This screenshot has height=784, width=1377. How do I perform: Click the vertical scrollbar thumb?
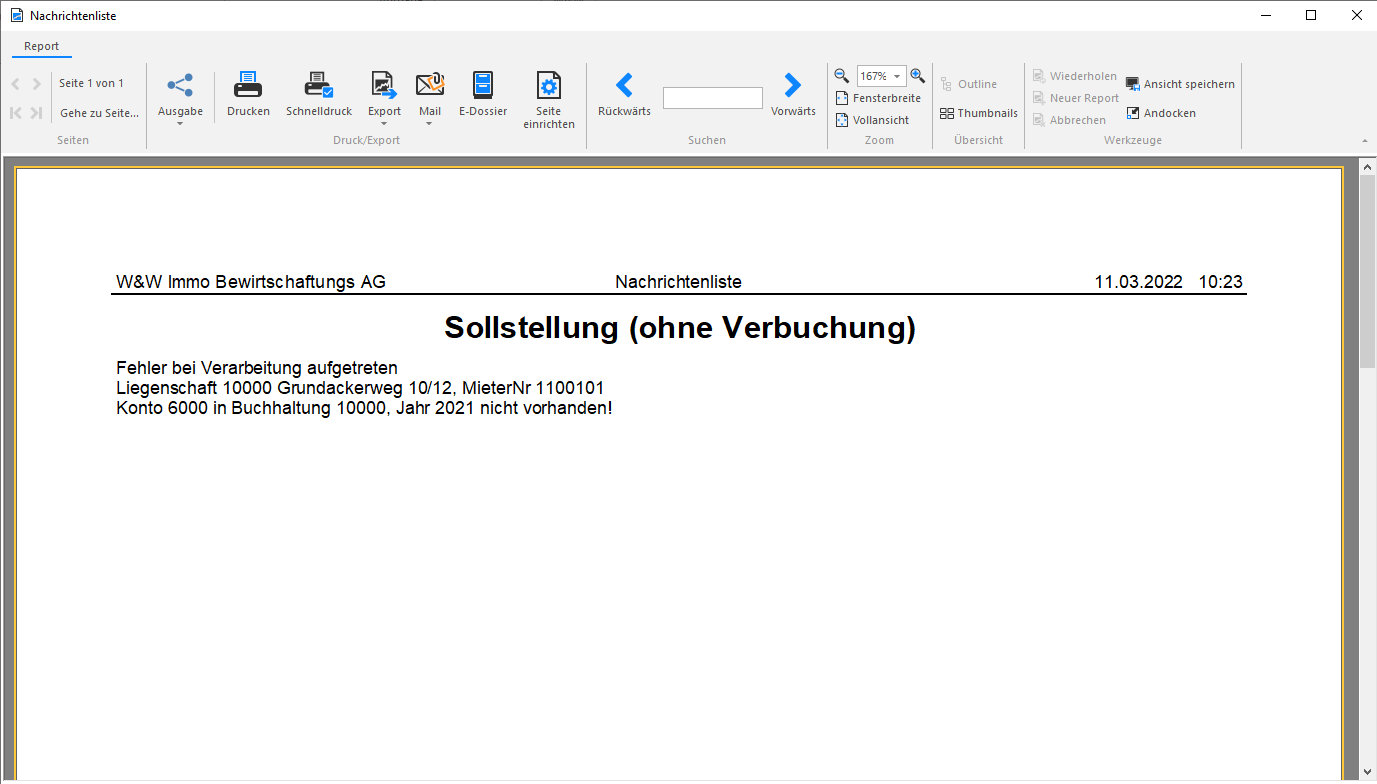click(1367, 272)
